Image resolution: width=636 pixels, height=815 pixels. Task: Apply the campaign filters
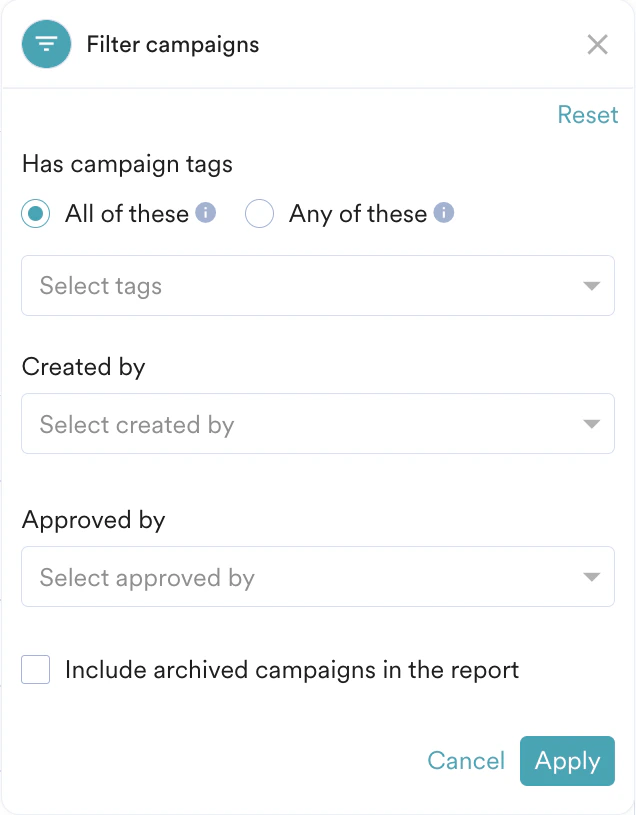click(567, 761)
